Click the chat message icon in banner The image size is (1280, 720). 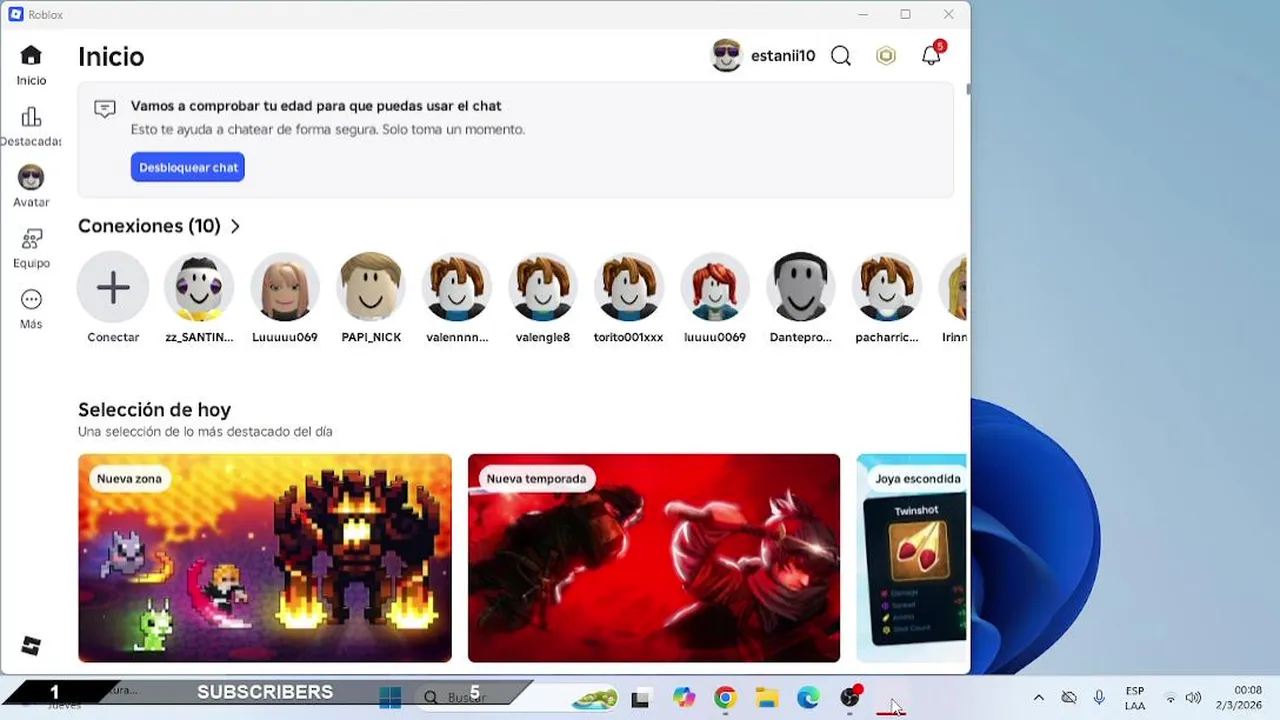pyautogui.click(x=105, y=109)
